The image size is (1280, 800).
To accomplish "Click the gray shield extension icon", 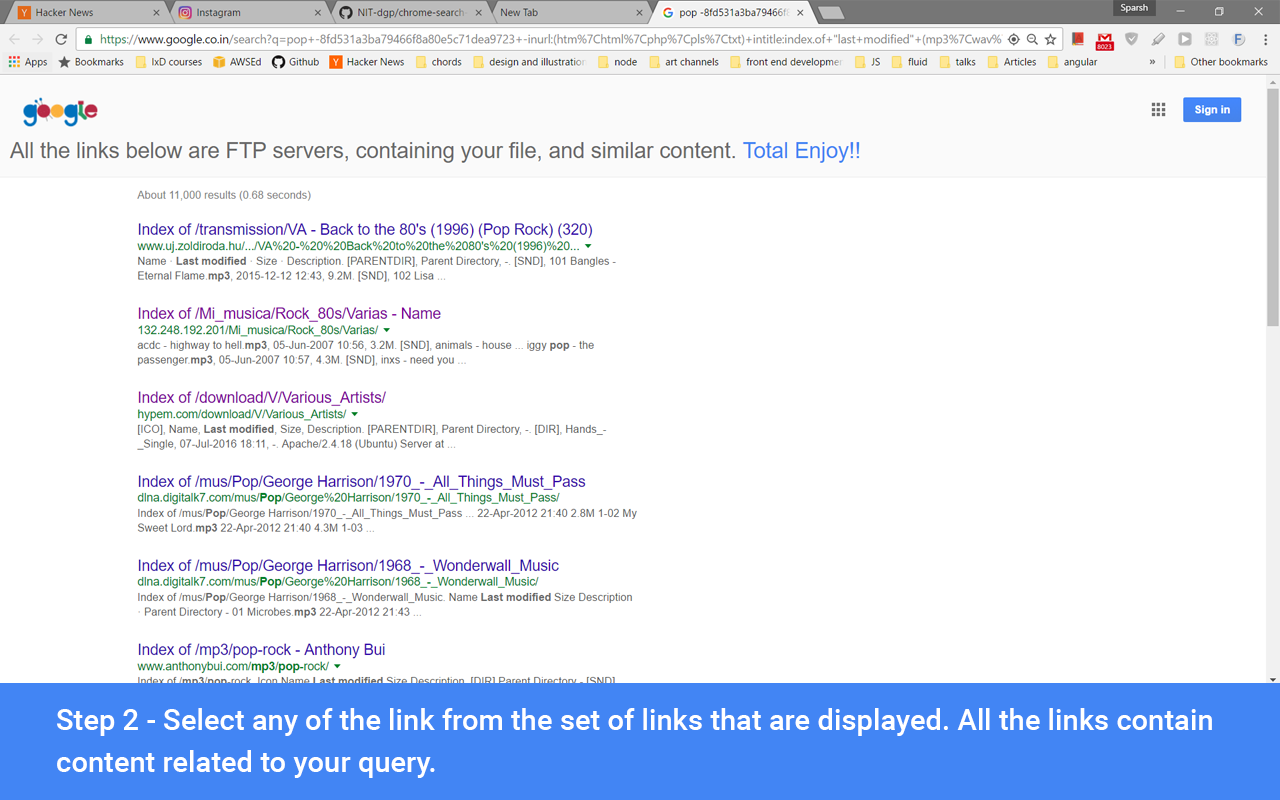I will (1131, 39).
